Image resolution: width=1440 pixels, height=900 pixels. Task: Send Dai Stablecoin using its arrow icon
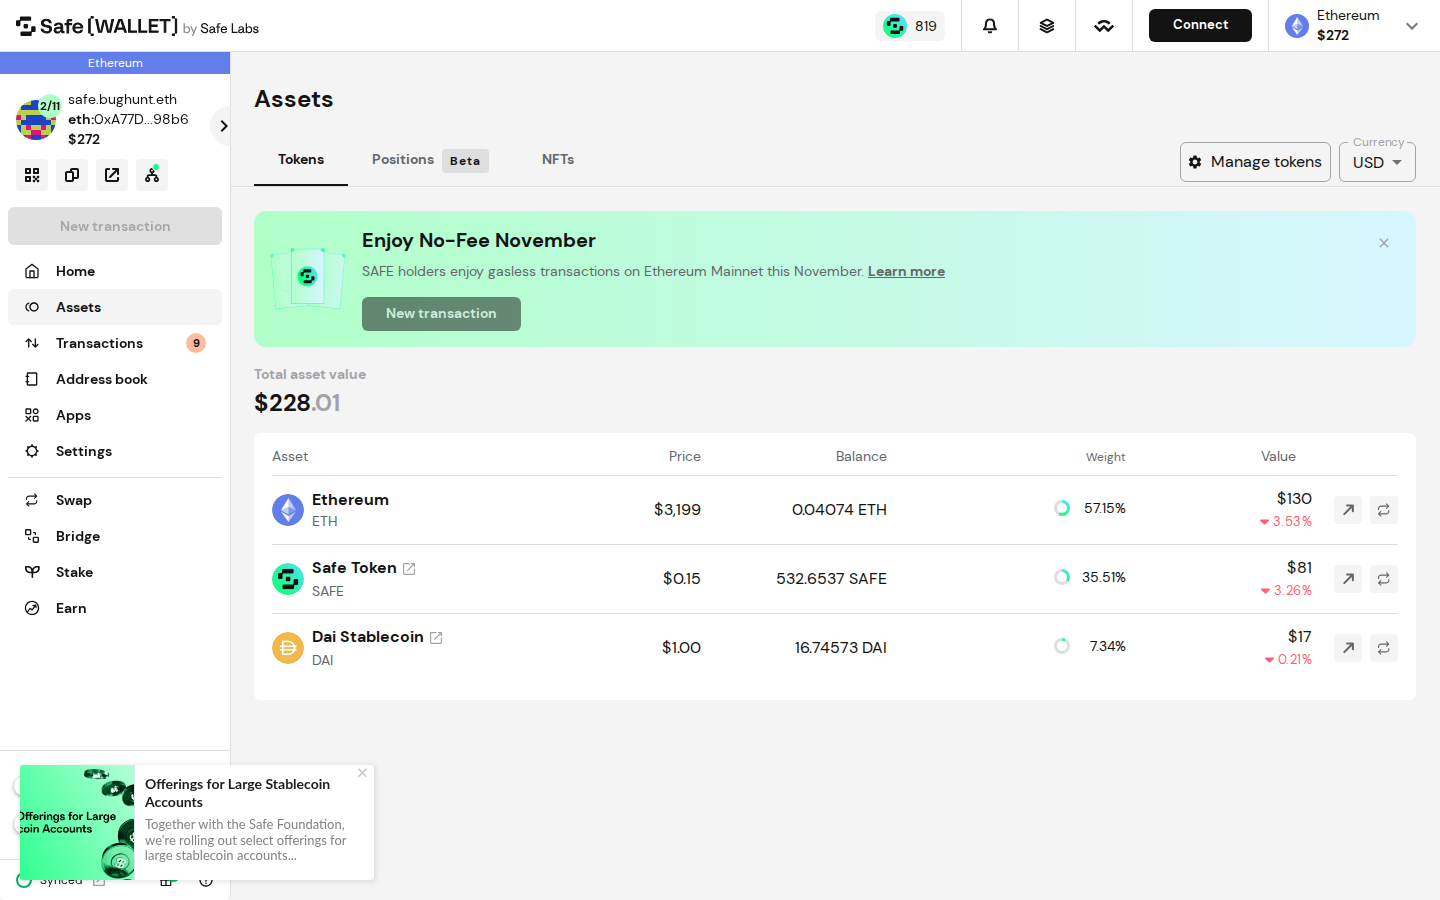click(x=1348, y=648)
